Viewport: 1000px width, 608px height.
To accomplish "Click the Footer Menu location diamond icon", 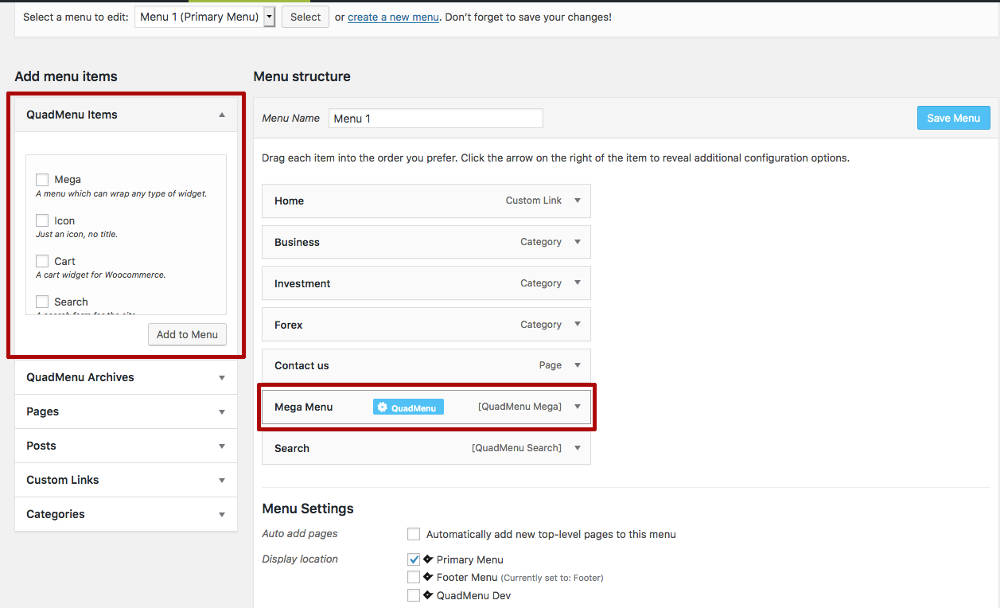I will (x=428, y=577).
